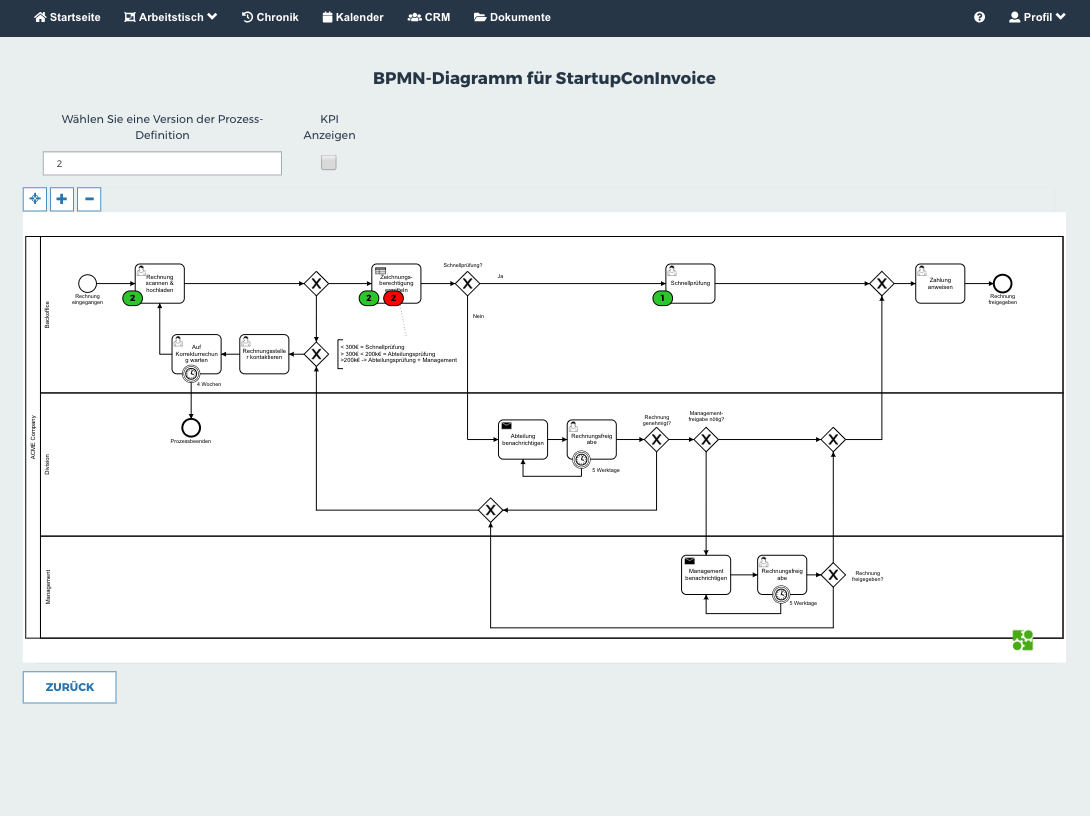This screenshot has width=1090, height=816.
Task: Open the Chronik link
Action: point(270,17)
